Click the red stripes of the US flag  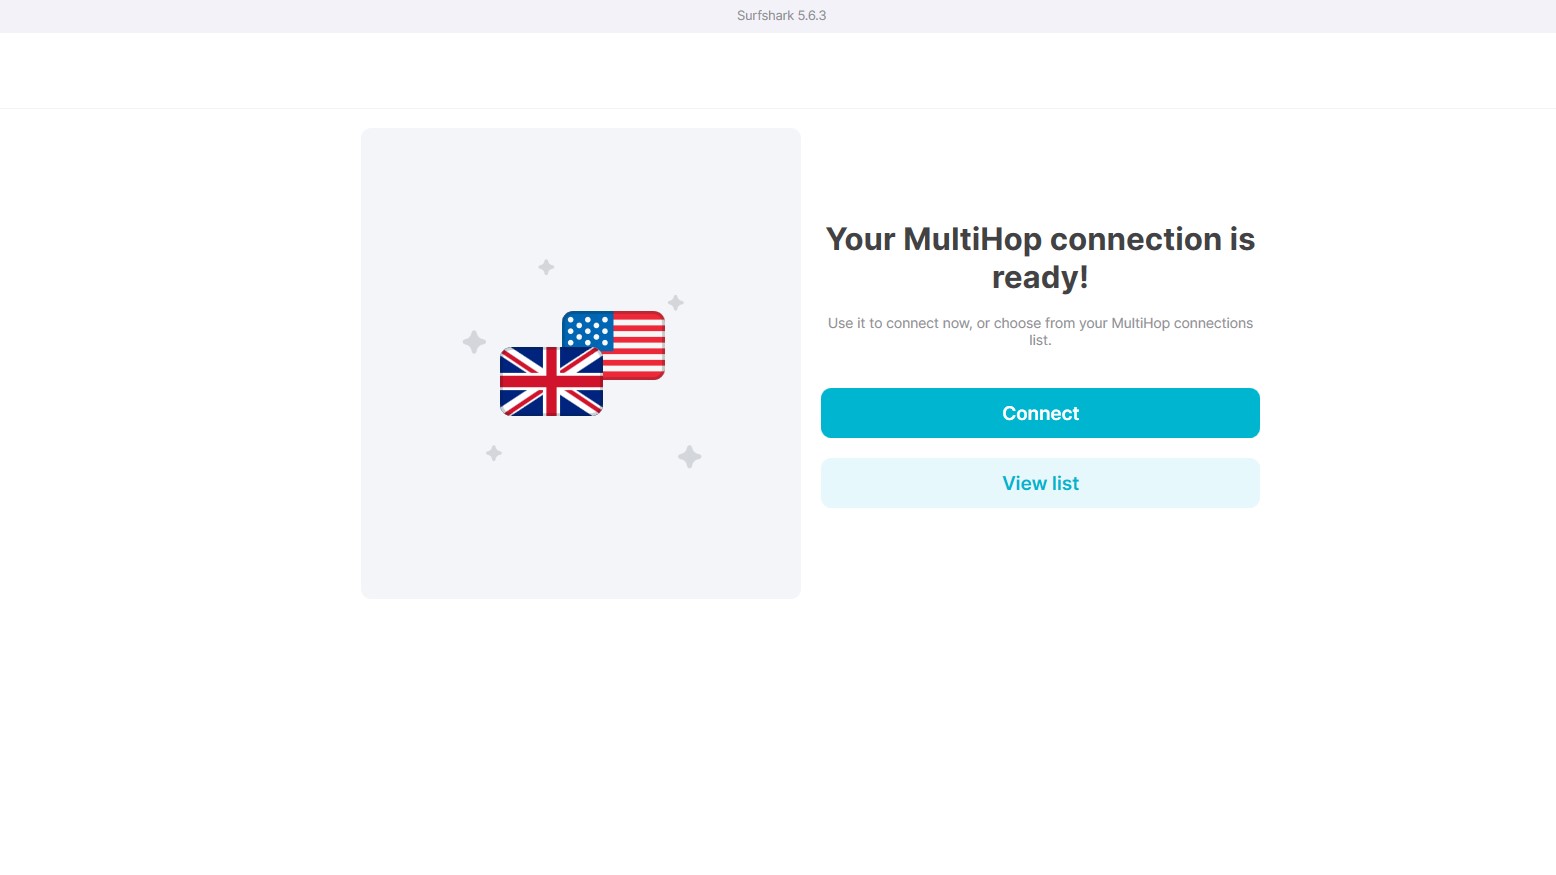click(x=640, y=345)
